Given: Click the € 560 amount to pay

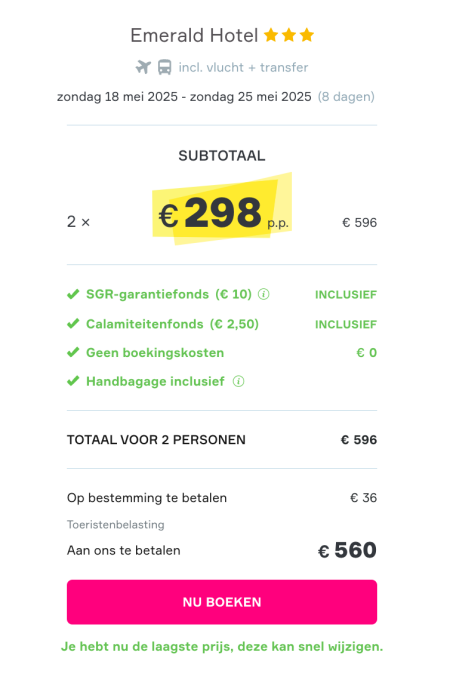Looking at the screenshot, I should (347, 550).
